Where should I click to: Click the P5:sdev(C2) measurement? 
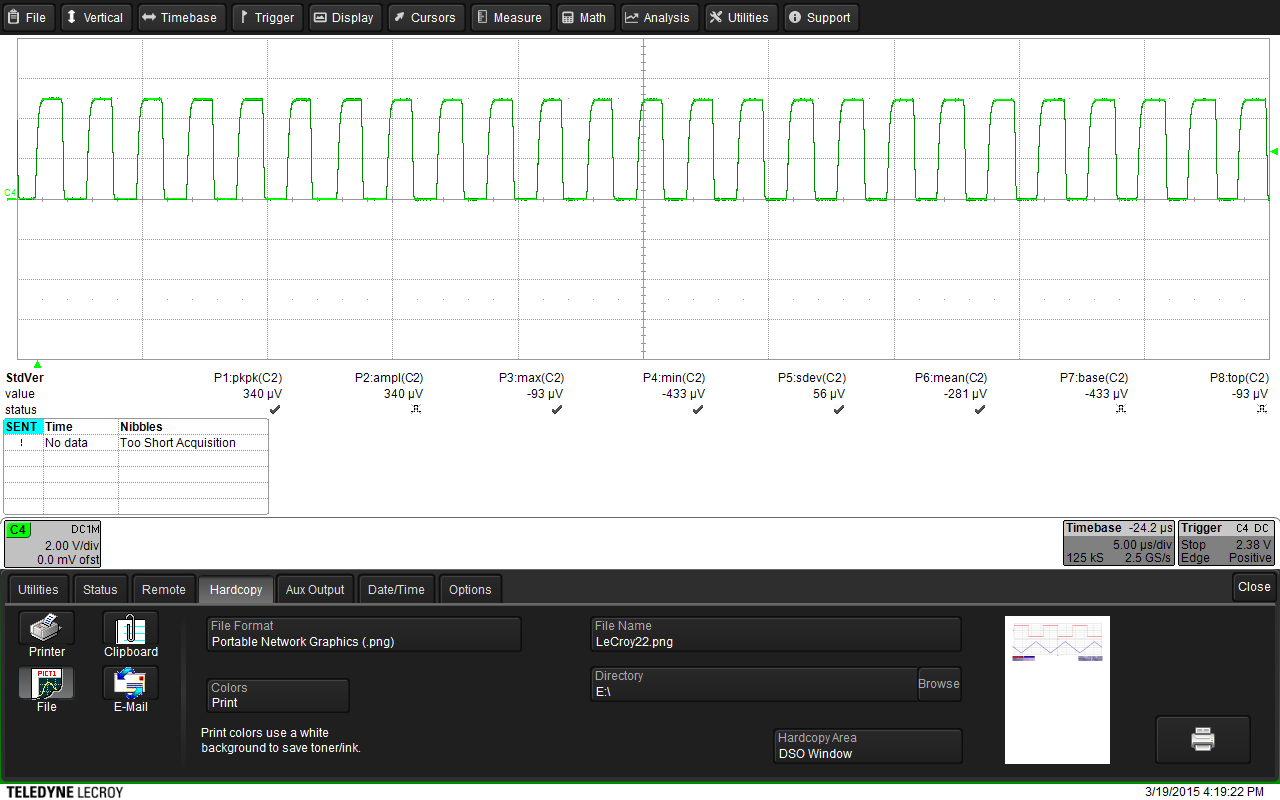[812, 378]
